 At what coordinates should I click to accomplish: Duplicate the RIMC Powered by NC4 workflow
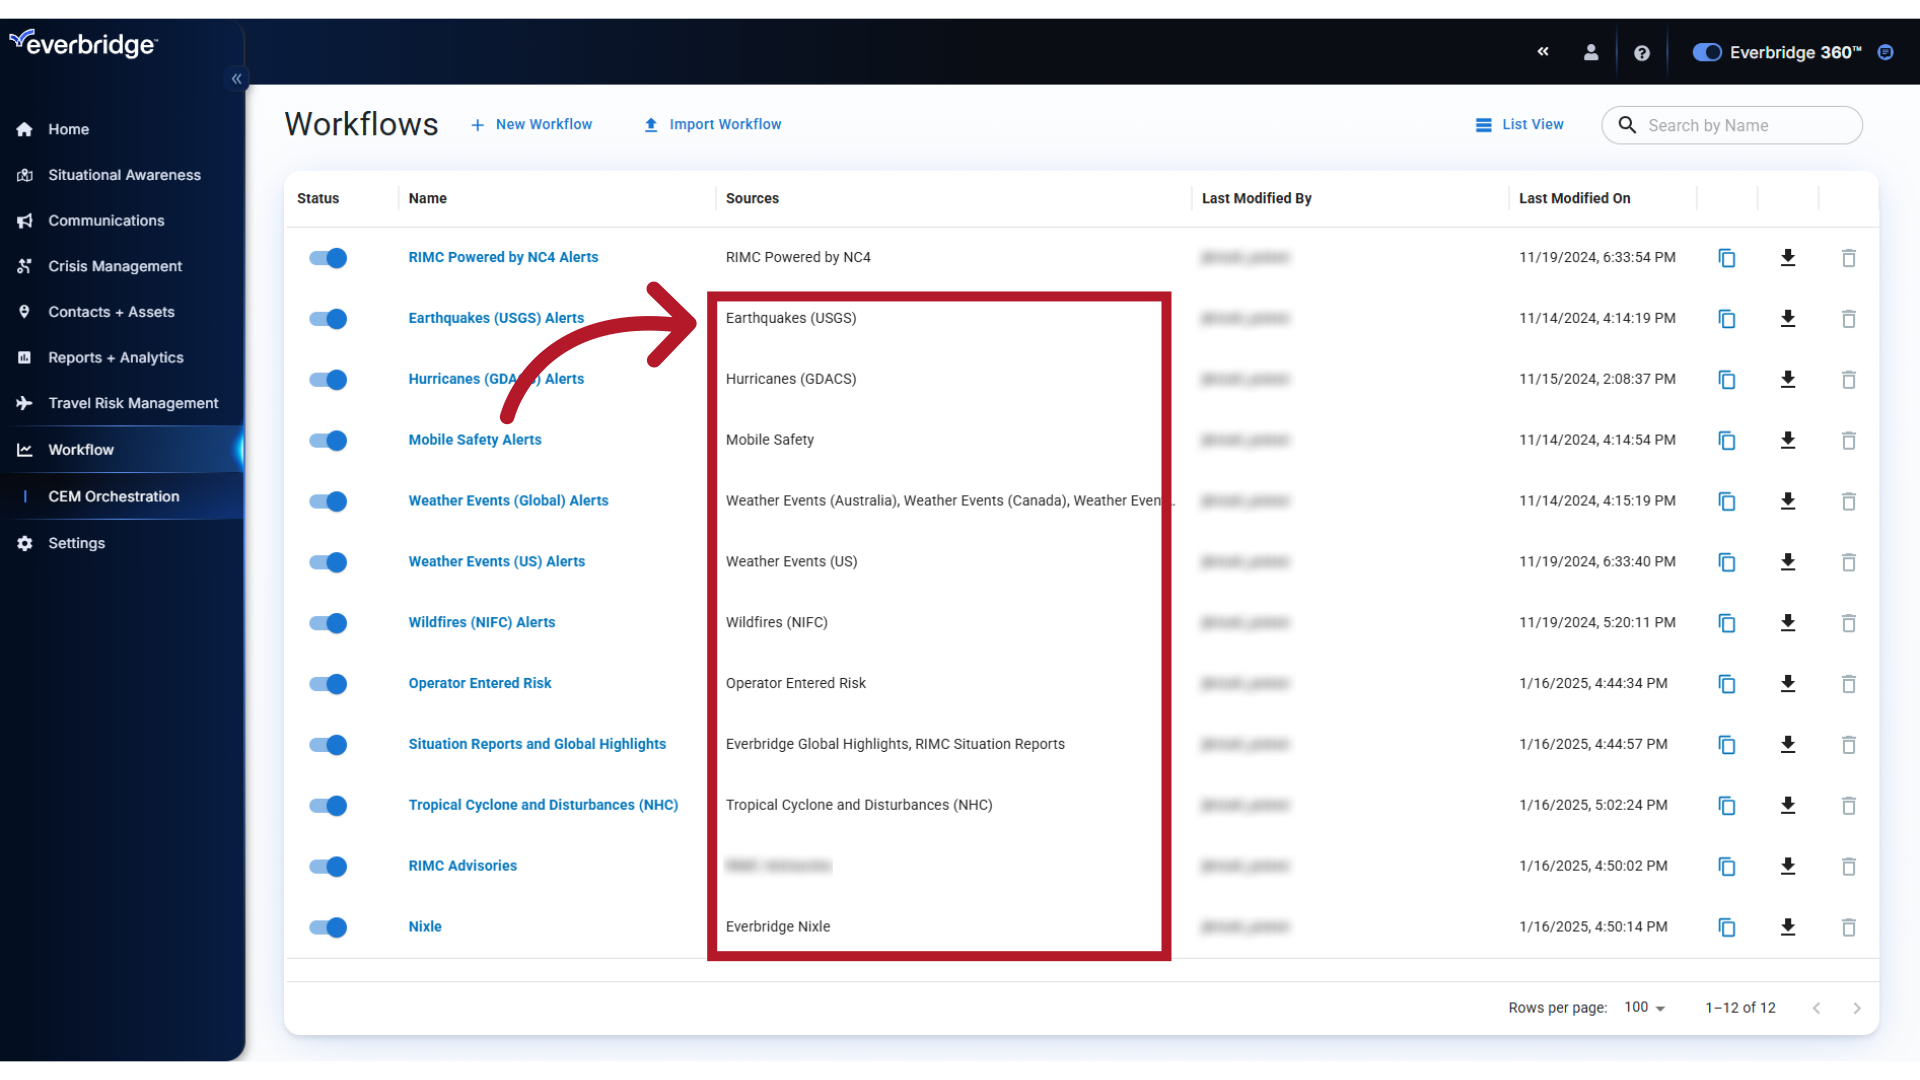click(x=1727, y=258)
